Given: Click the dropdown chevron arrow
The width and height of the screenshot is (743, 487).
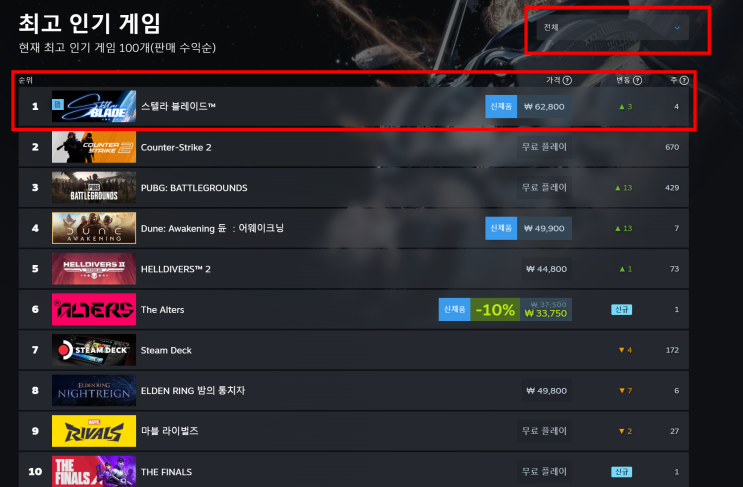Looking at the screenshot, I should pyautogui.click(x=677, y=28).
